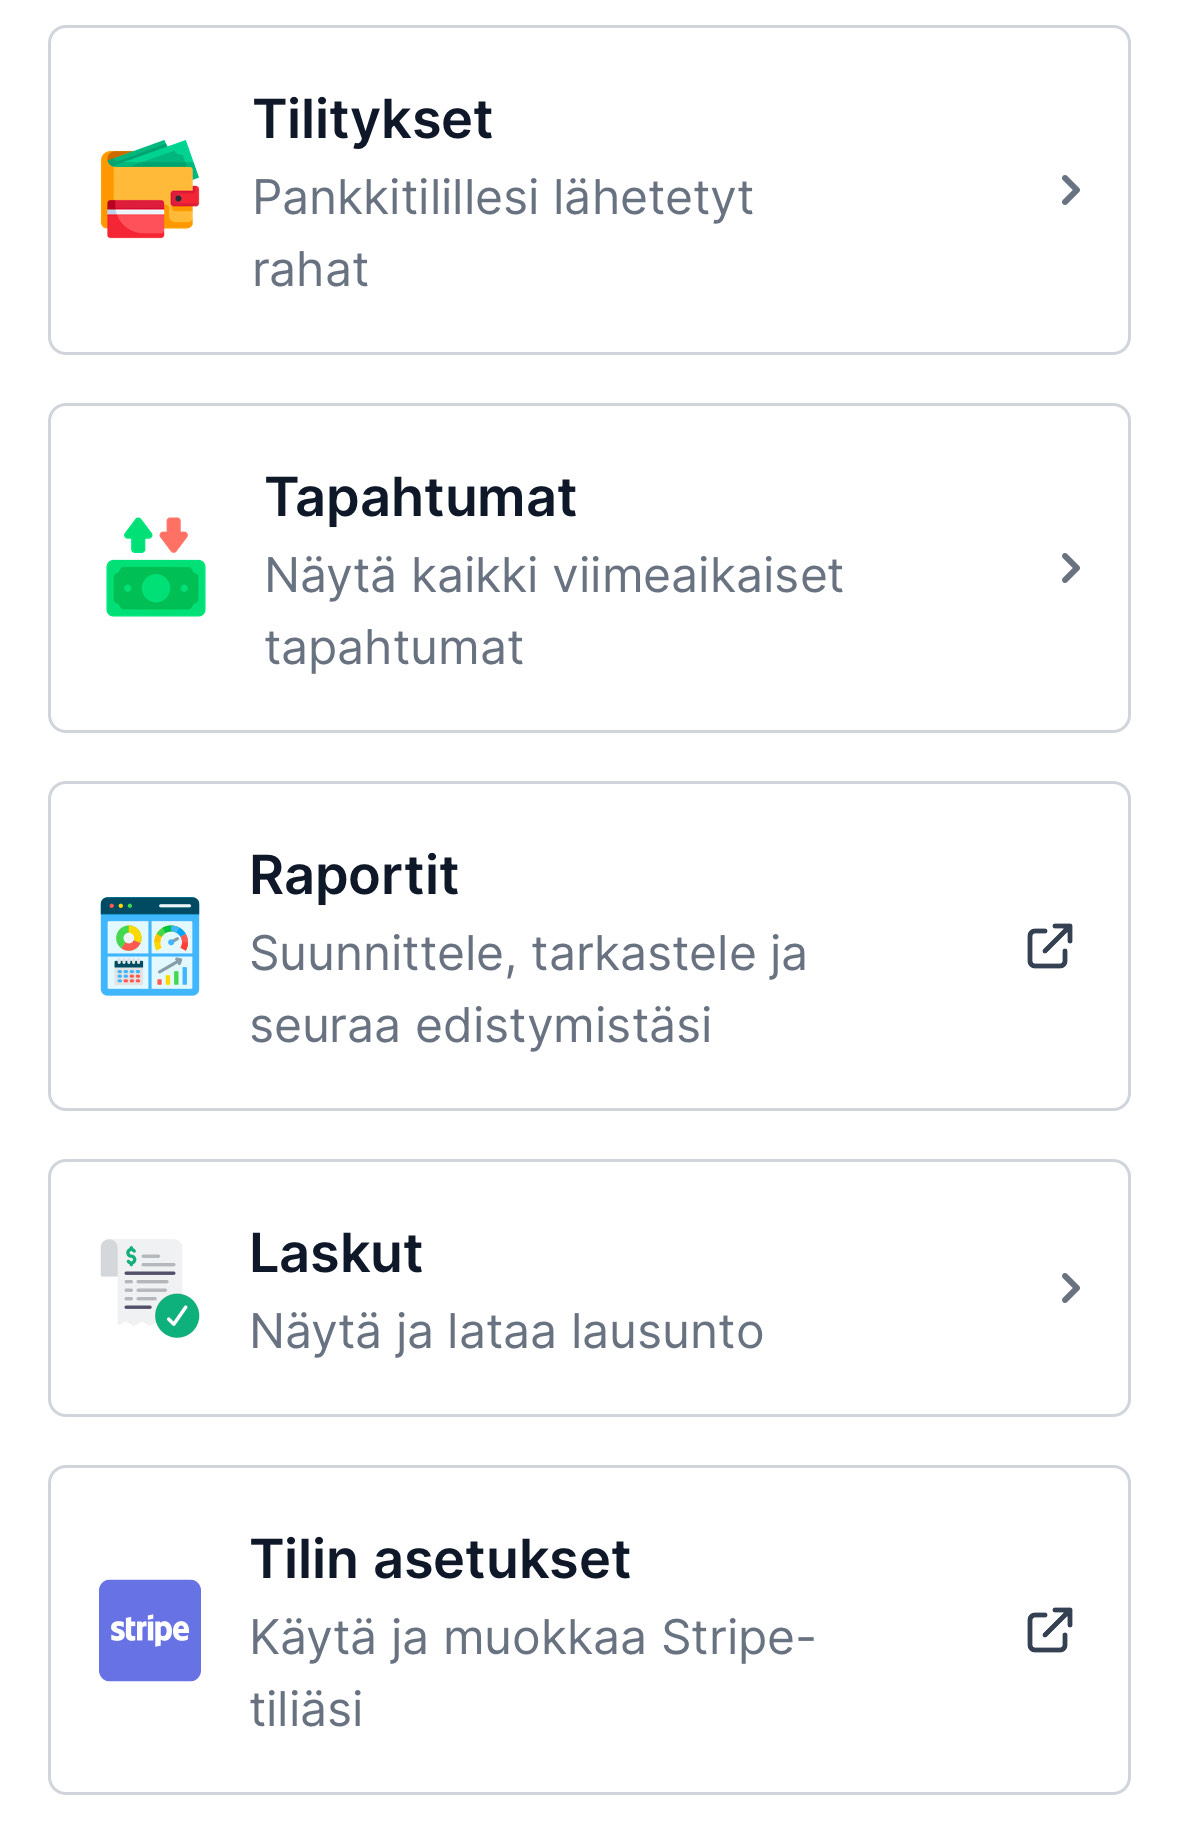Image resolution: width=1179 pixels, height=1833 pixels.
Task: Click the purple Stripe logo icon
Action: click(x=150, y=1630)
